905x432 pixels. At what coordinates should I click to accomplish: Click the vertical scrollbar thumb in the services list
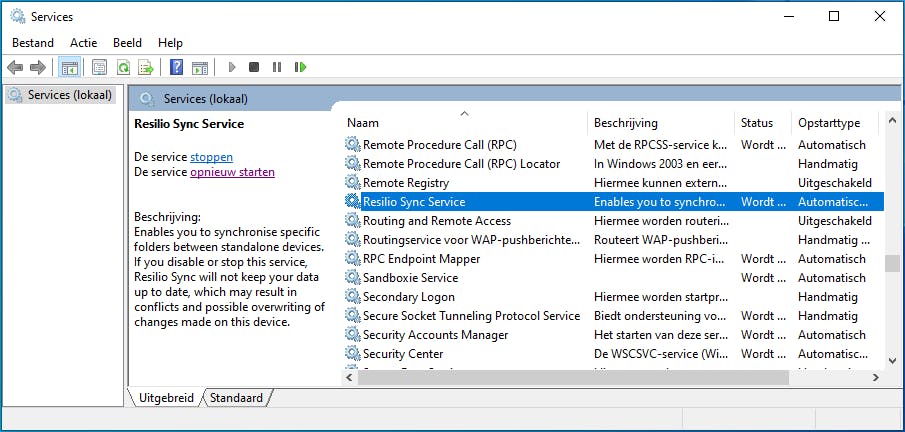tap(892, 263)
